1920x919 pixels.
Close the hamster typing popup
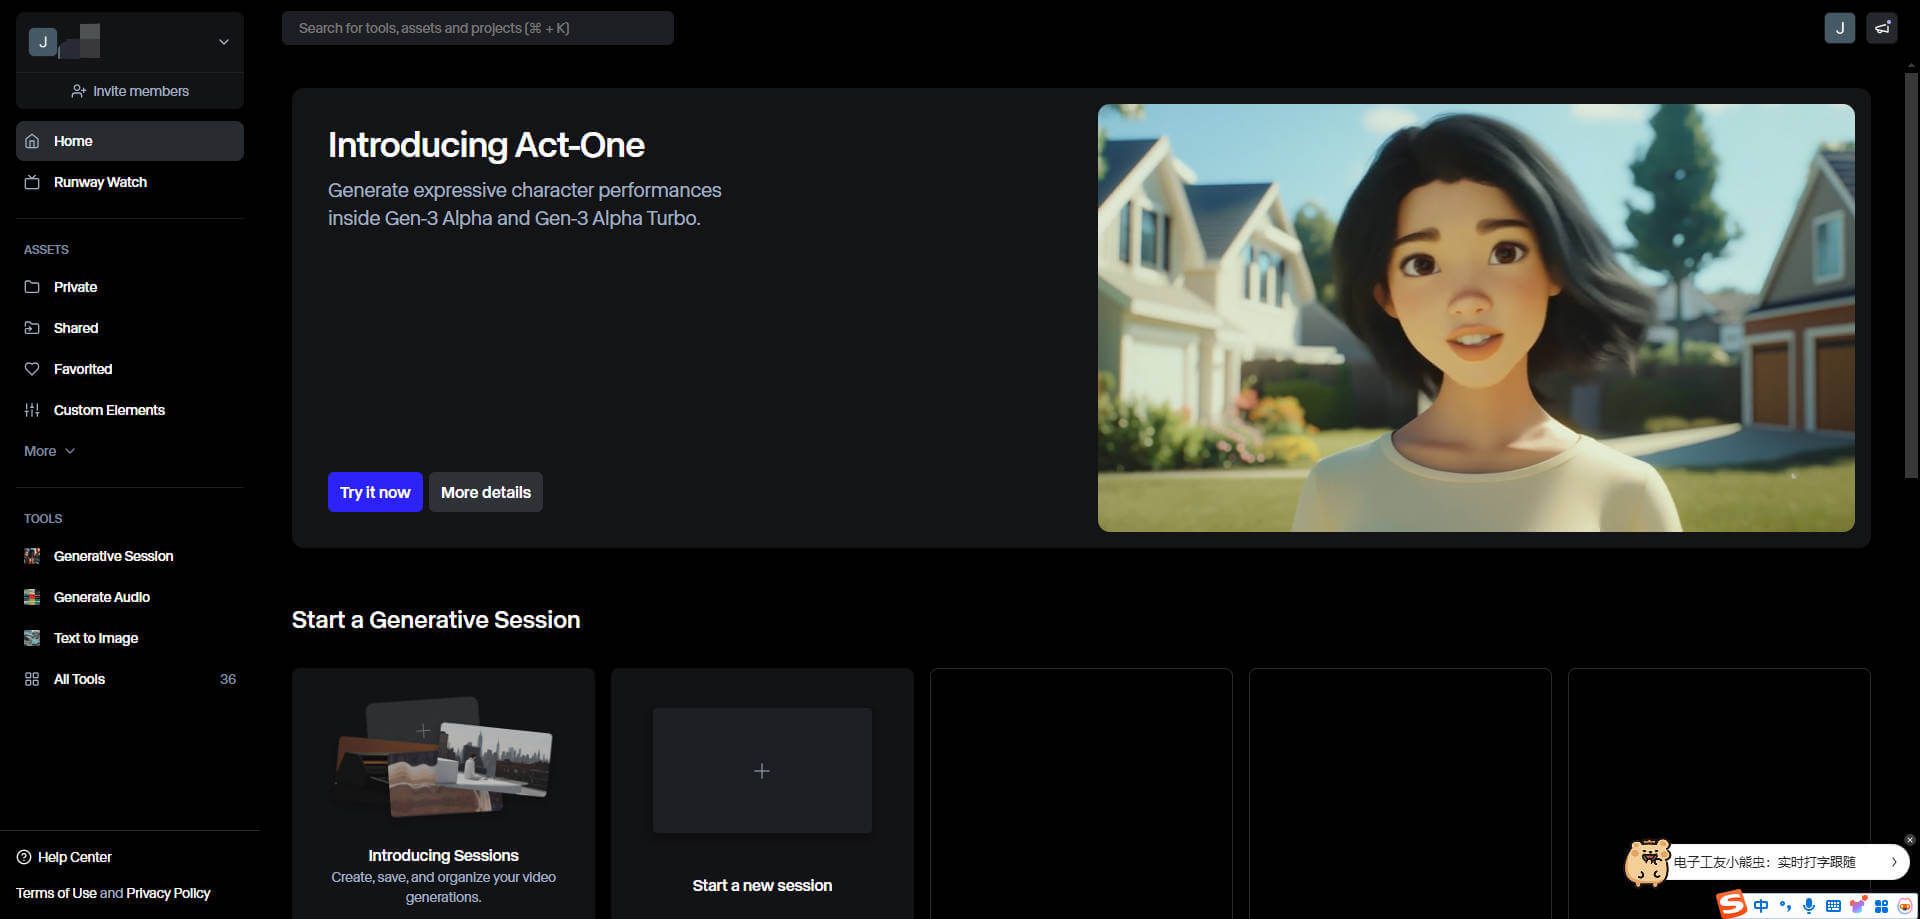click(1909, 840)
